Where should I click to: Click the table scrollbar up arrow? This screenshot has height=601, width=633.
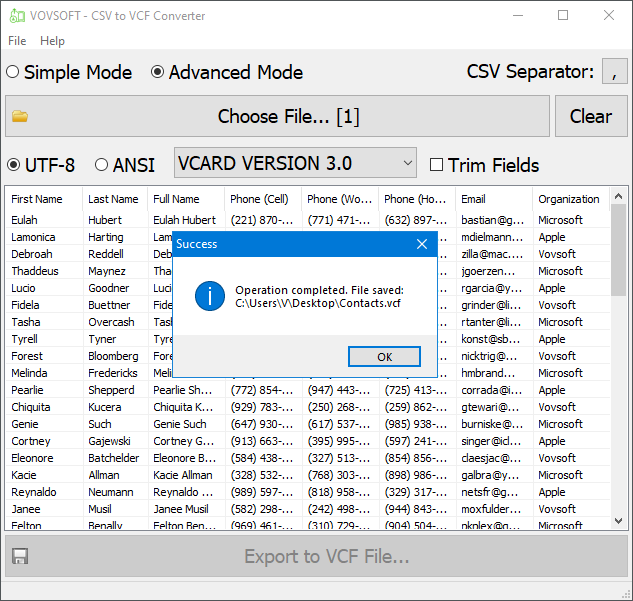coord(618,197)
